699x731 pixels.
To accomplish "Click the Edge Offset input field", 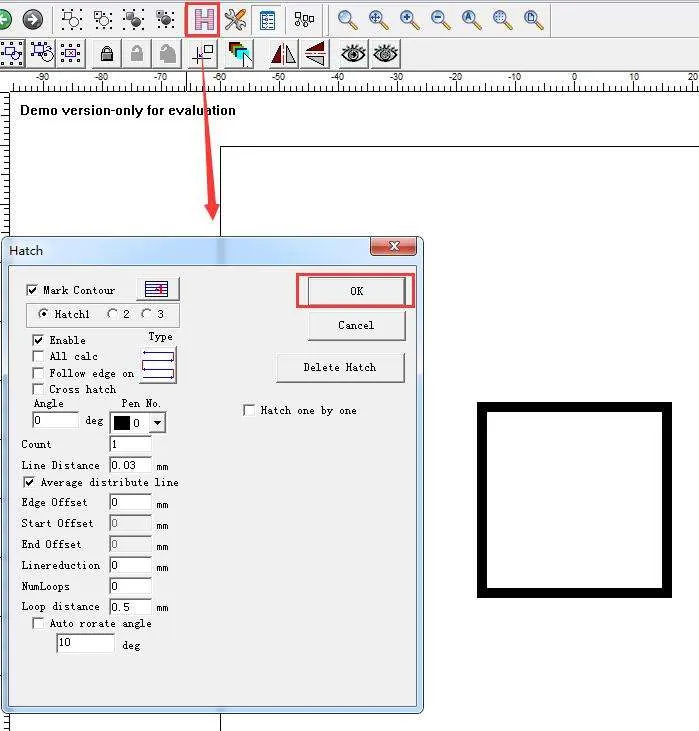I will point(131,503).
